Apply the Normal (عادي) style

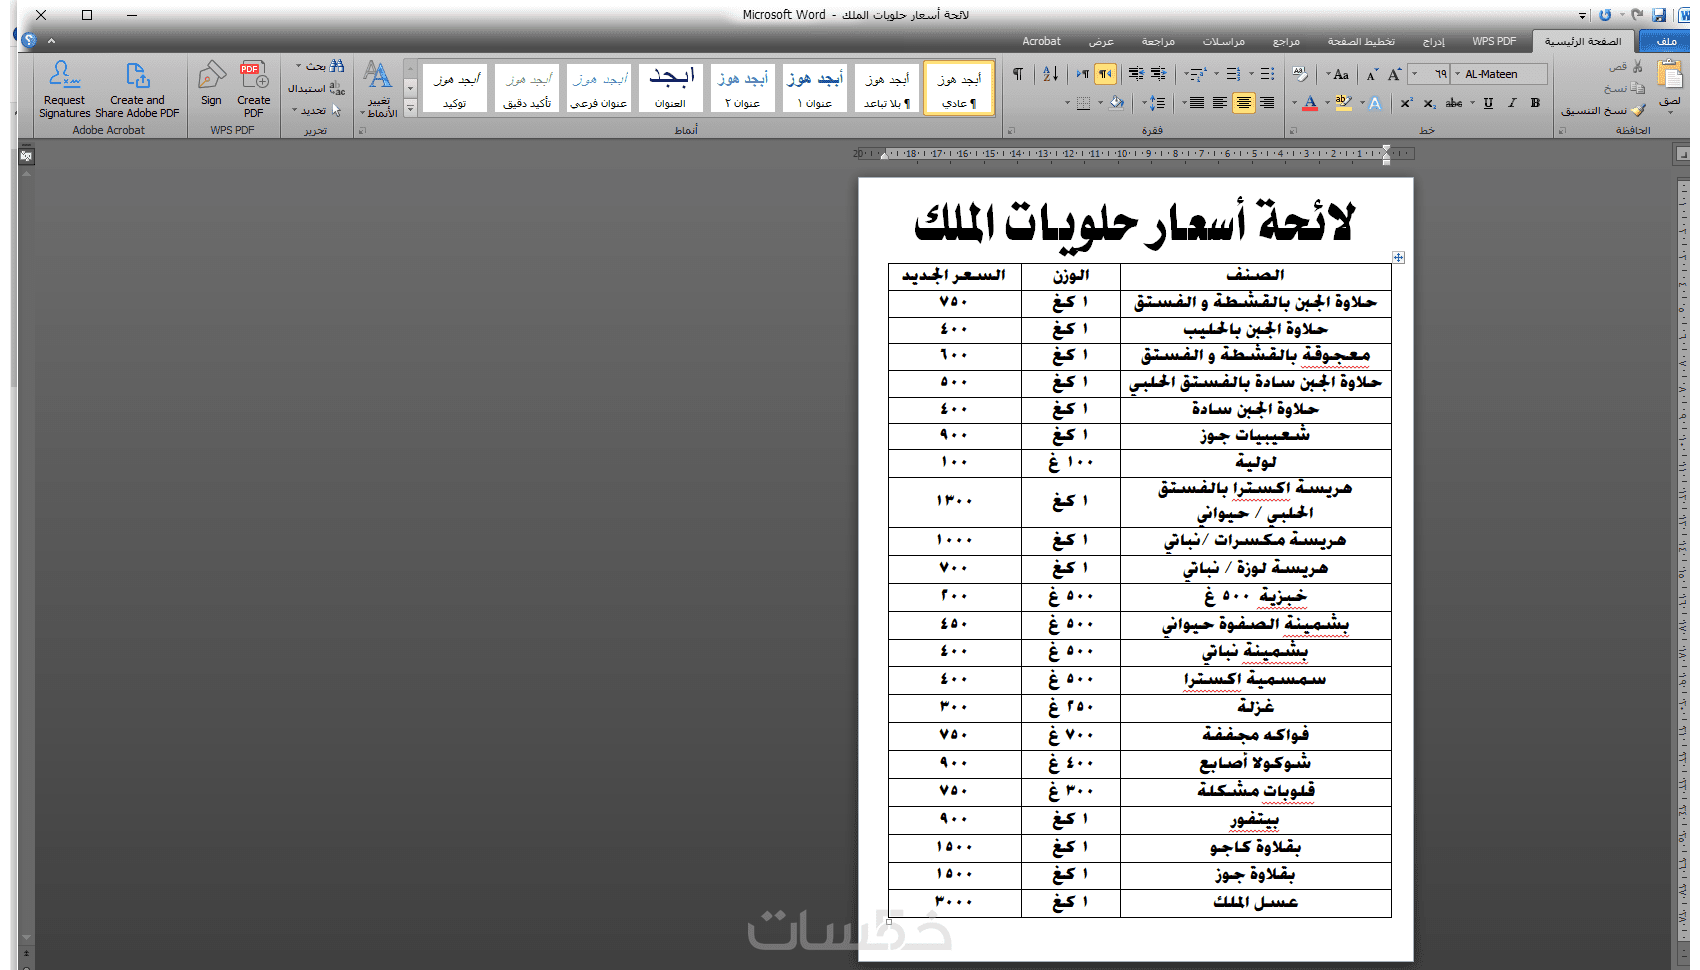click(960, 88)
